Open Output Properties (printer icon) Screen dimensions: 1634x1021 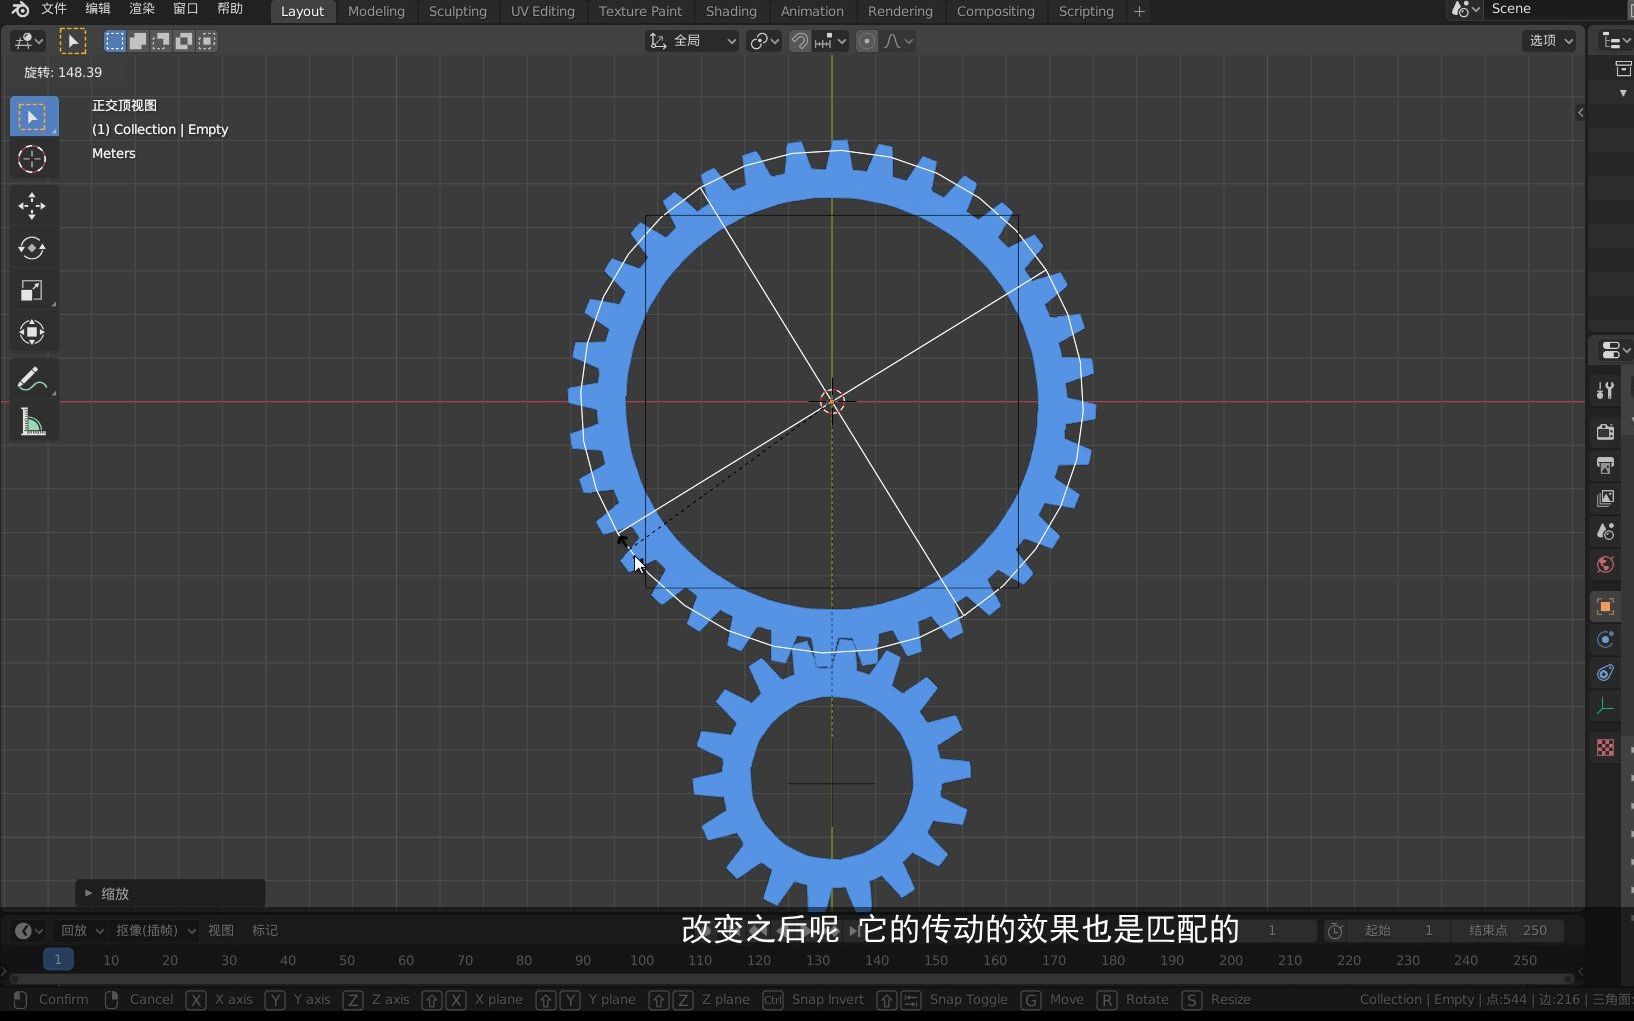1605,464
